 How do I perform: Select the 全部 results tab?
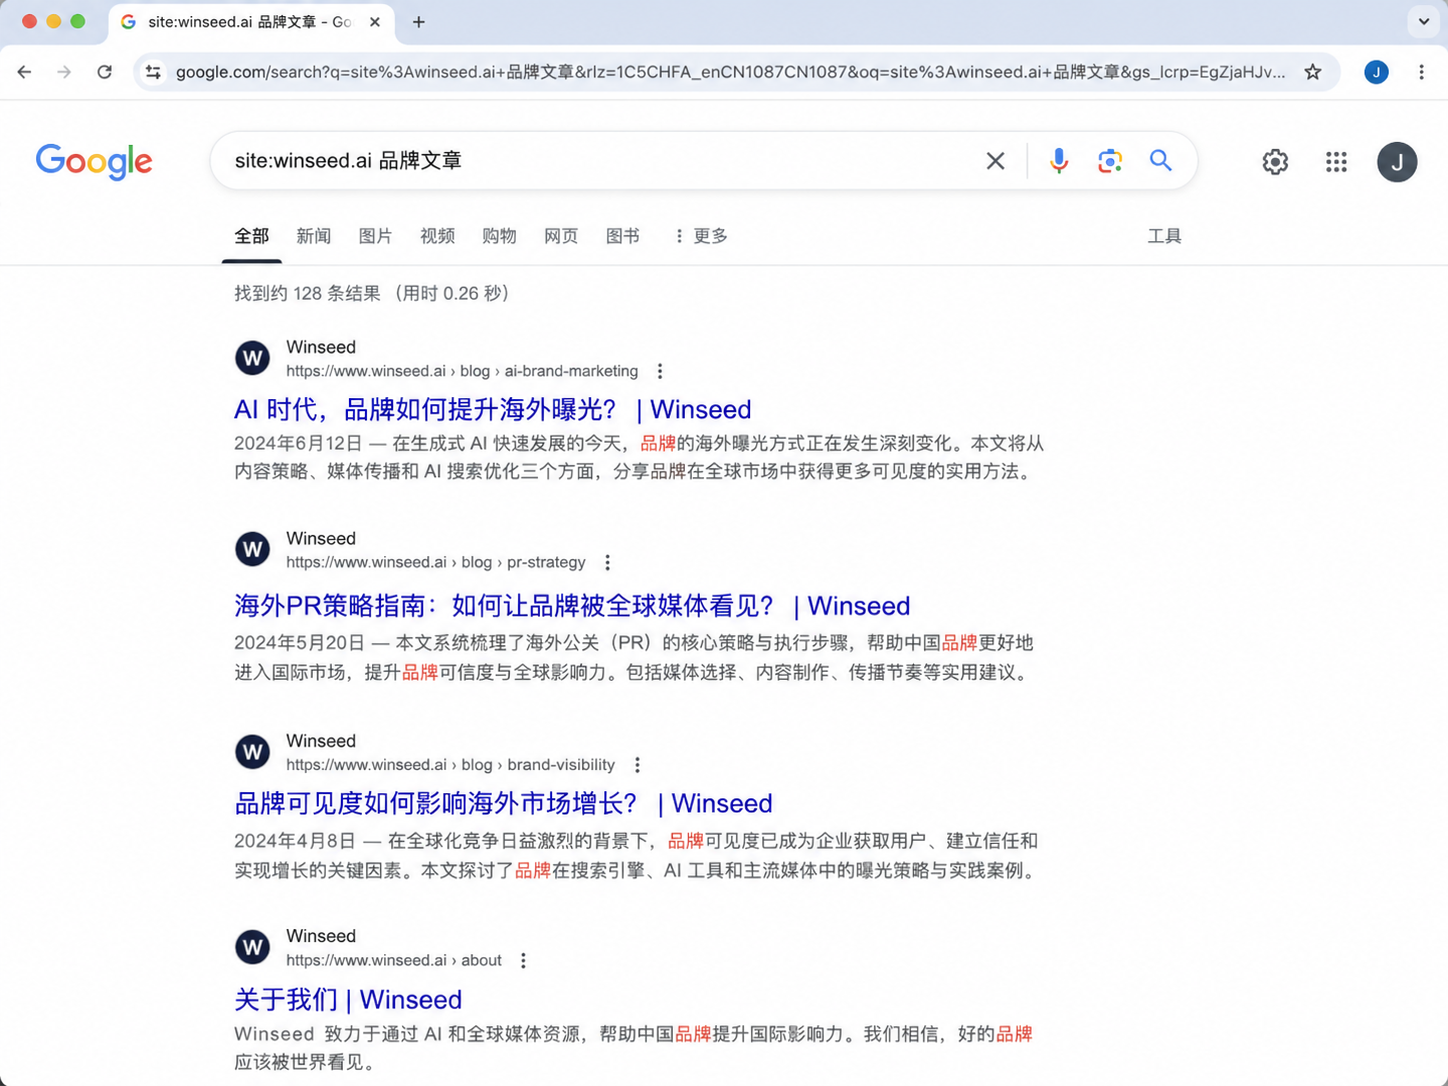coord(252,236)
